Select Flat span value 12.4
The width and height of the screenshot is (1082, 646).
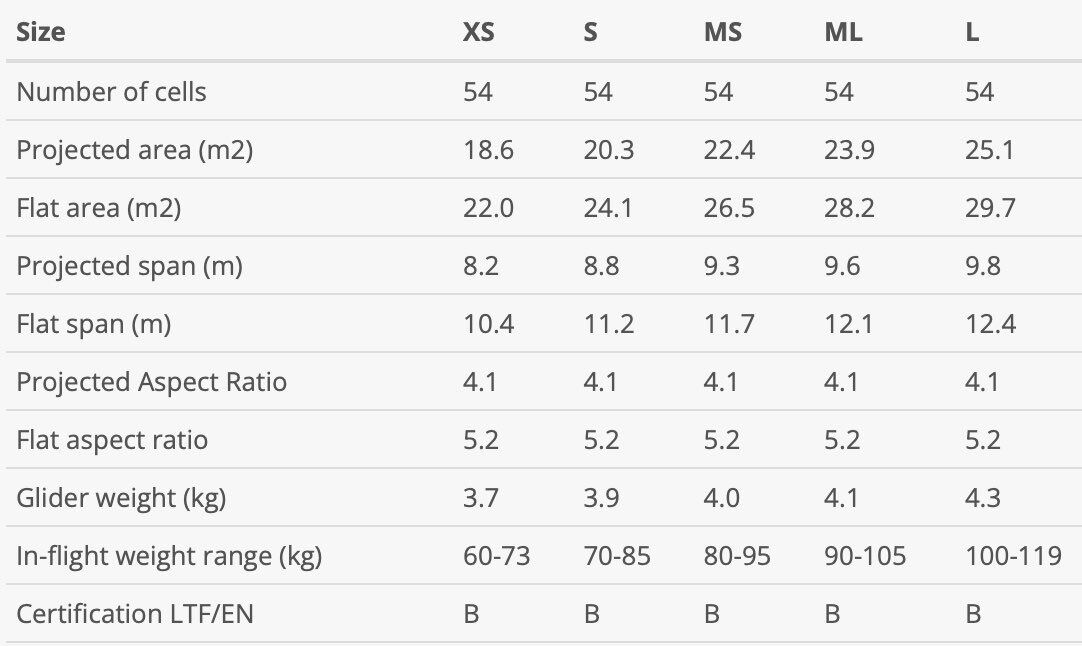coord(990,324)
